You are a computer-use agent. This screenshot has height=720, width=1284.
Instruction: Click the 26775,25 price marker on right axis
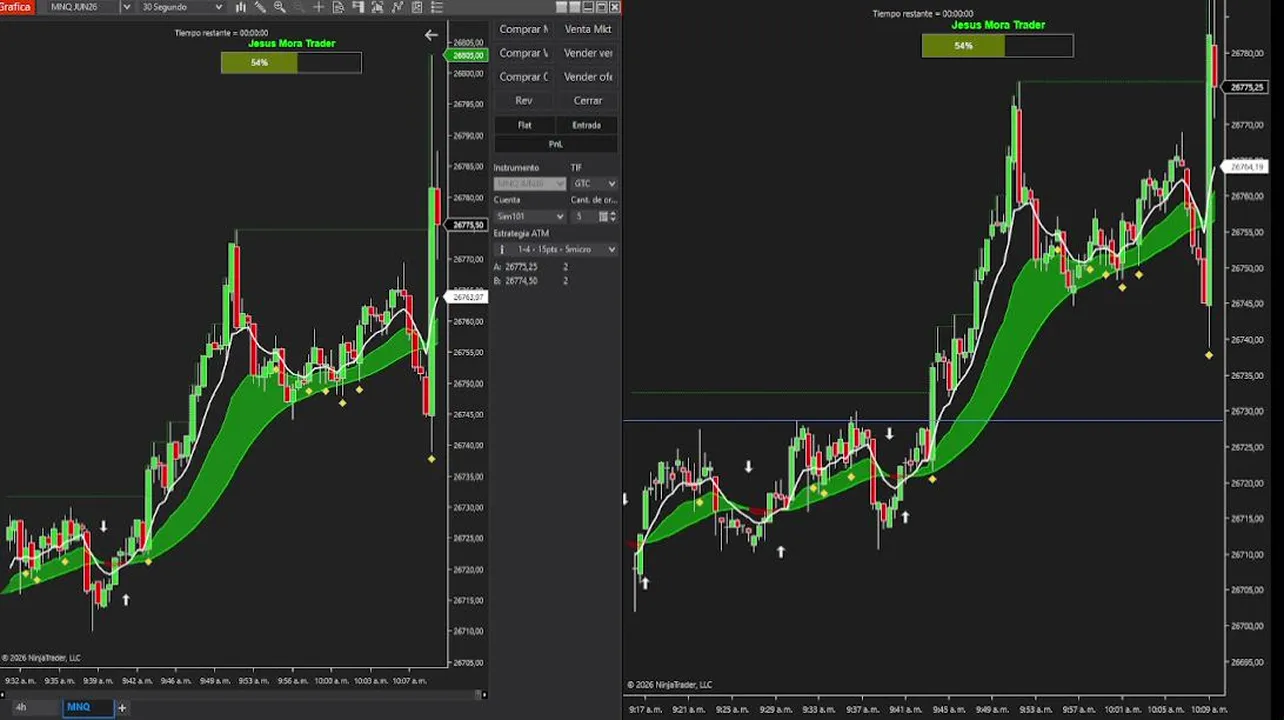[x=1246, y=88]
